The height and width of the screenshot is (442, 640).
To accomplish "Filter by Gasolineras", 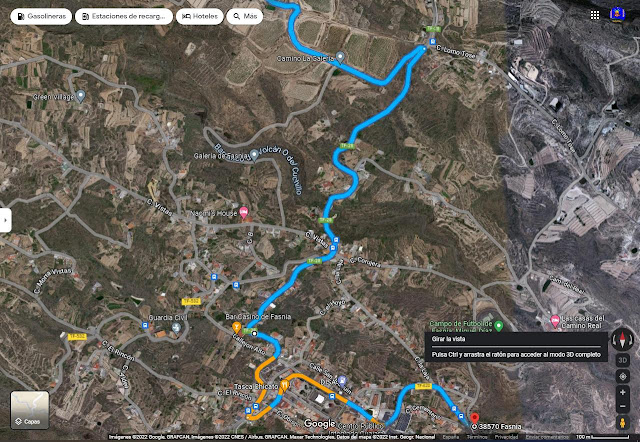I will (x=41, y=16).
